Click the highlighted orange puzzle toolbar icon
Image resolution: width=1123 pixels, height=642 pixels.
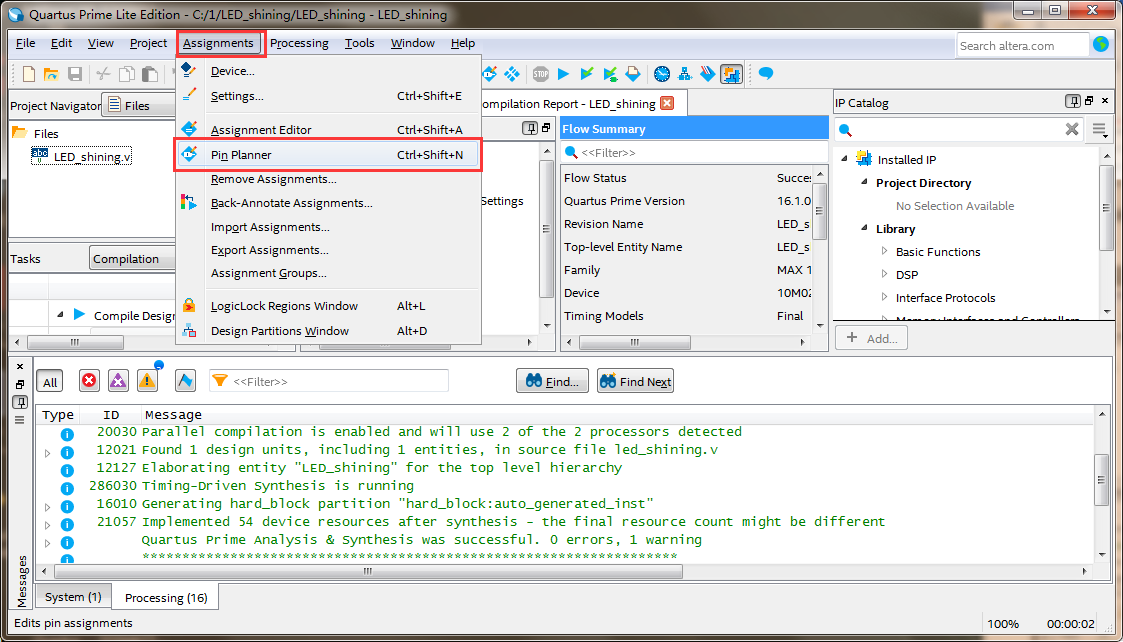(731, 74)
